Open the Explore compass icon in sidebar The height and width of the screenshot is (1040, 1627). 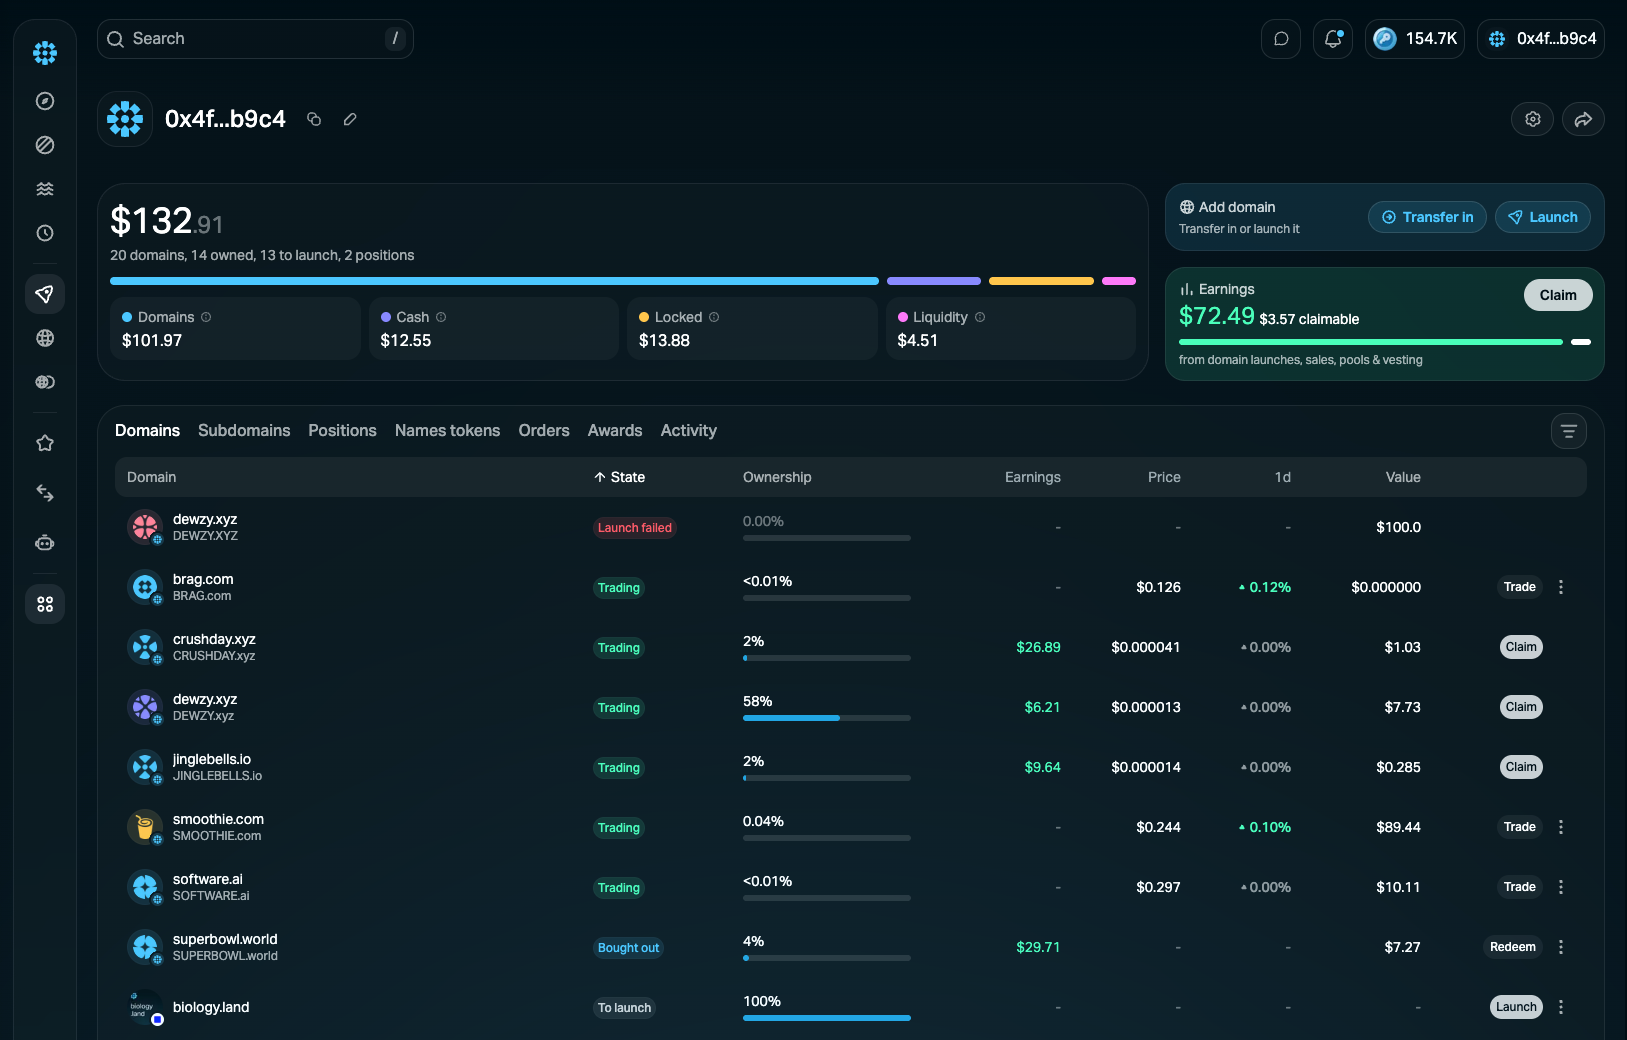click(45, 101)
